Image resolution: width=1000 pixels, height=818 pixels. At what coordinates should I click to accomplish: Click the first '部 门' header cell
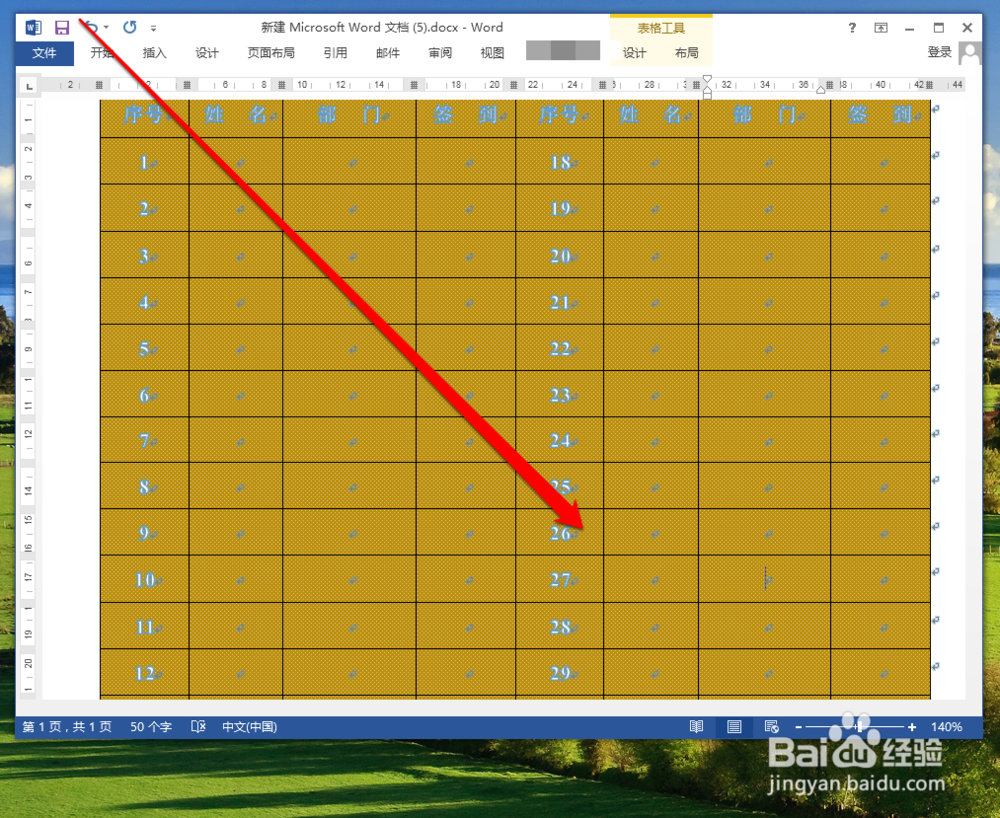[349, 119]
